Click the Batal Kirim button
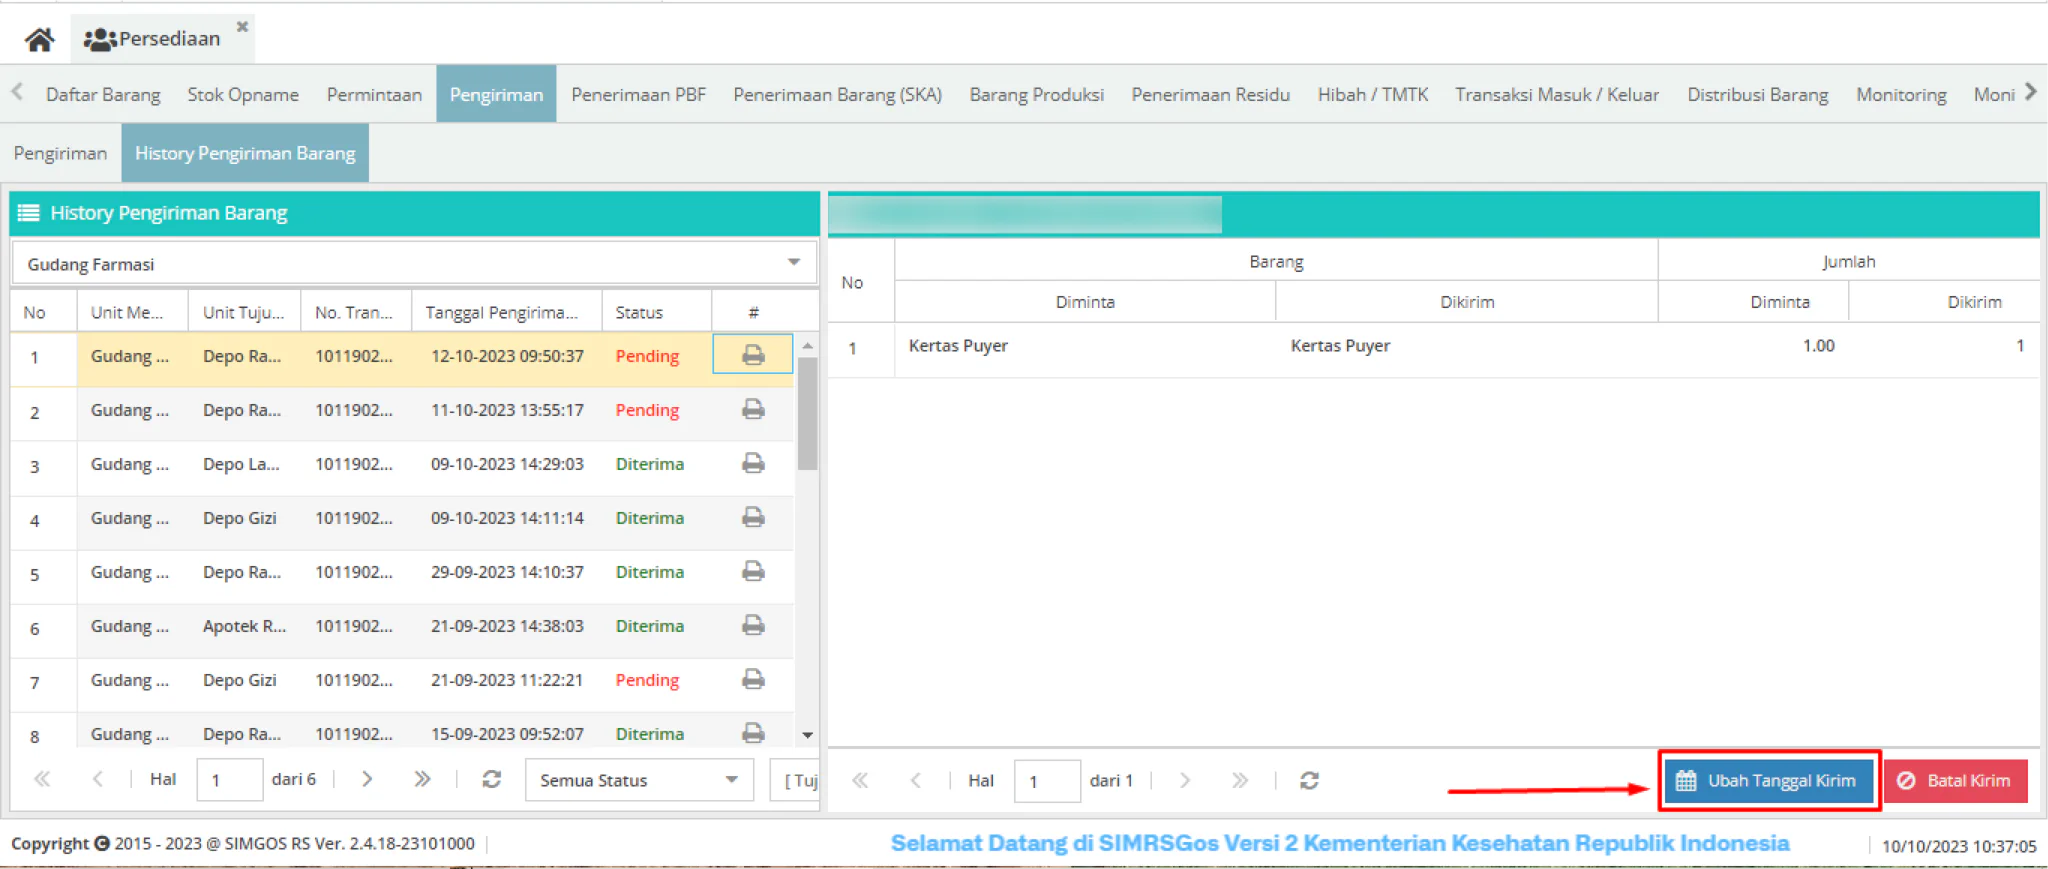Image resolution: width=2048 pixels, height=869 pixels. pyautogui.click(x=1955, y=781)
